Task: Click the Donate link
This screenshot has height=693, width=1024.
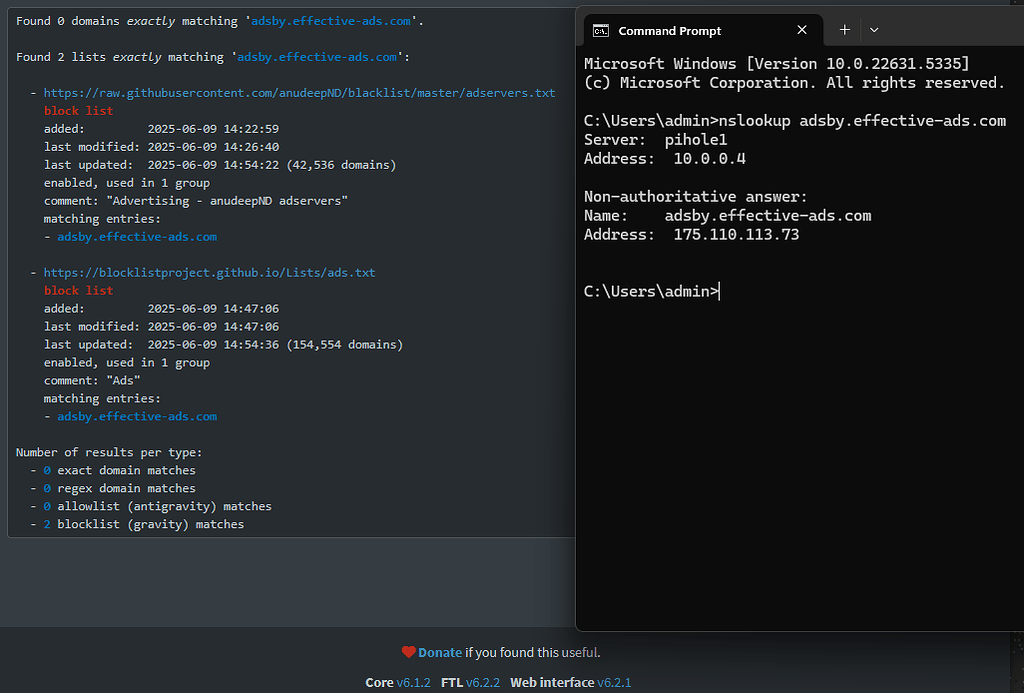Action: pos(442,652)
